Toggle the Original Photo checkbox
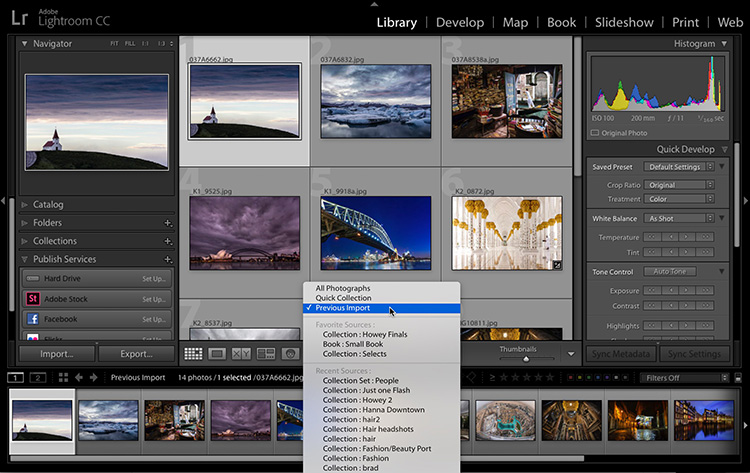The width and height of the screenshot is (750, 473). tap(595, 133)
